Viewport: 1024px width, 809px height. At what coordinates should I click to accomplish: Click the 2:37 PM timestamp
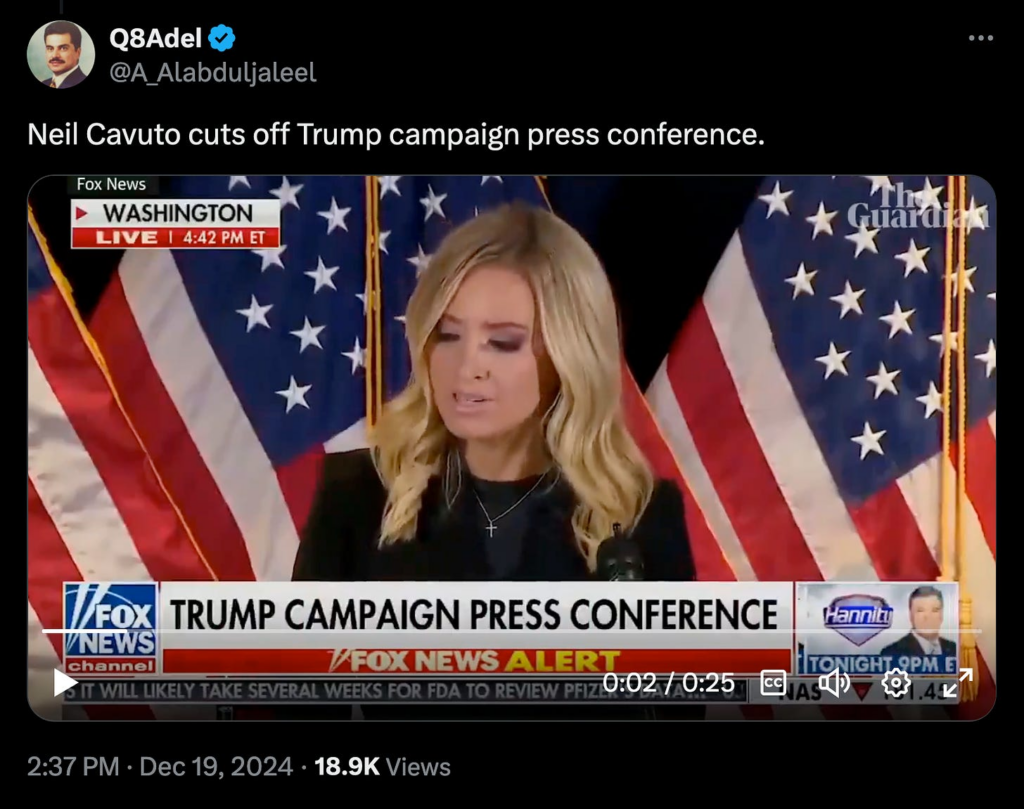click(73, 767)
